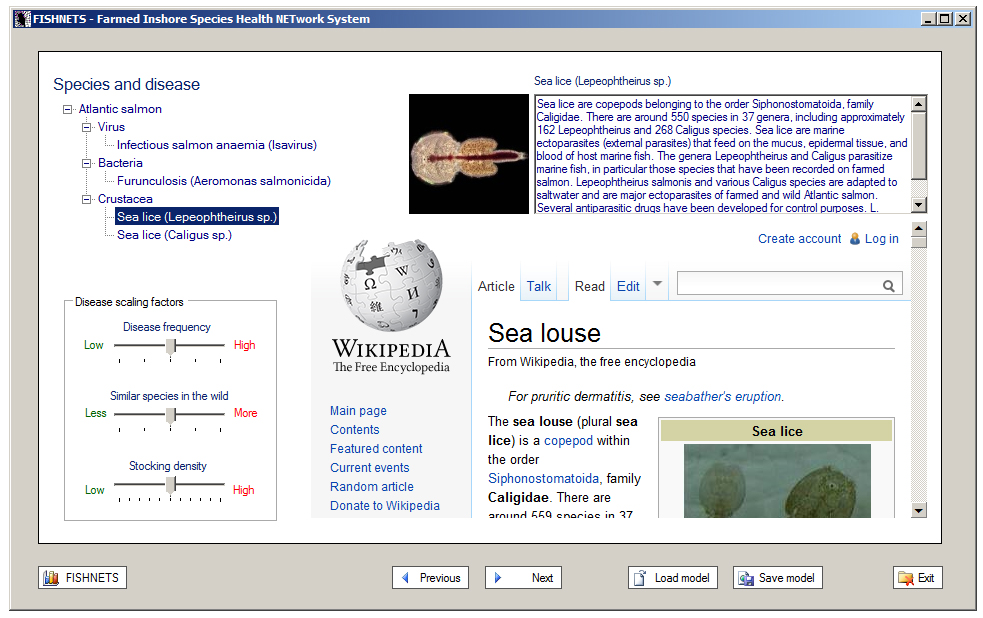Click the folder icon on the Exit button
Image resolution: width=983 pixels, height=618 pixels.
(906, 578)
